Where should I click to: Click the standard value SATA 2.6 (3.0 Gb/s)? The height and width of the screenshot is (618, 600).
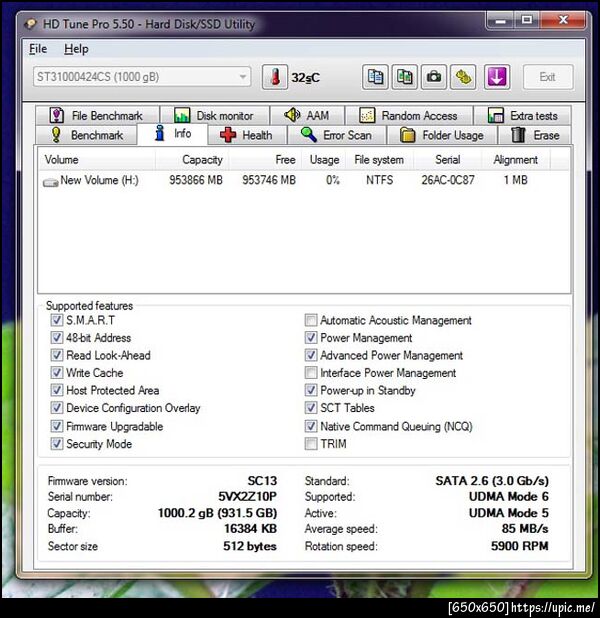coord(492,481)
